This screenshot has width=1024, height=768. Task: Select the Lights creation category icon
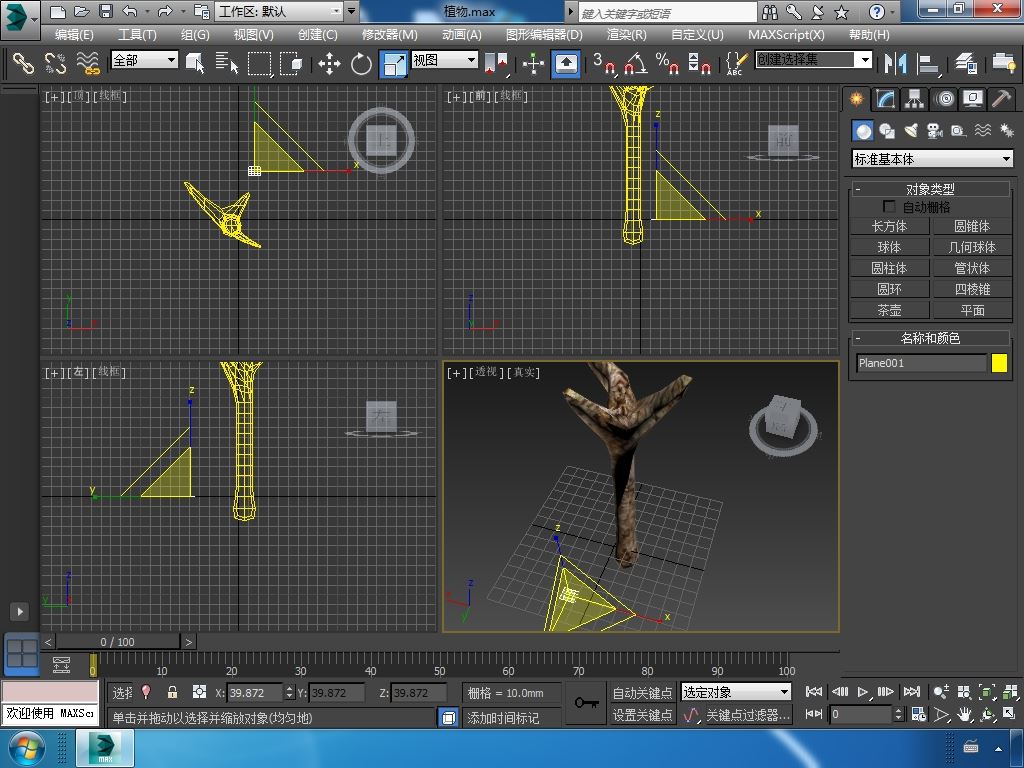(911, 131)
